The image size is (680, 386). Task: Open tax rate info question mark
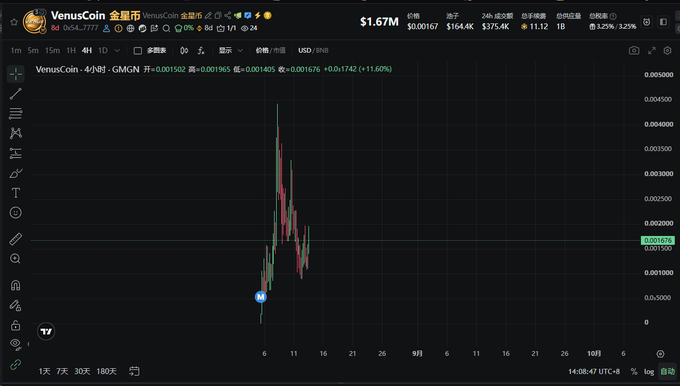click(613, 16)
